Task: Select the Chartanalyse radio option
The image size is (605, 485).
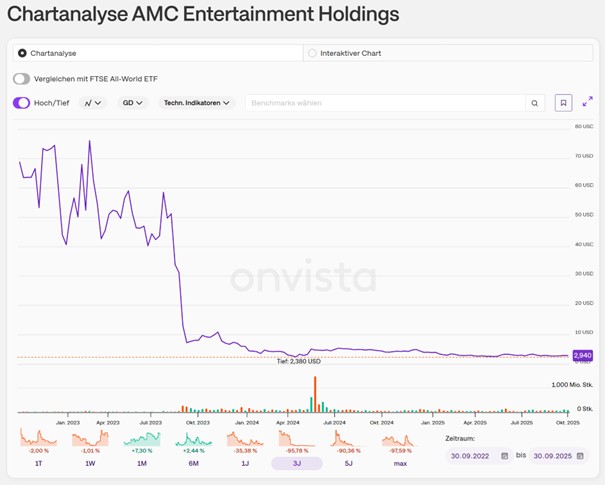Action: pos(22,53)
